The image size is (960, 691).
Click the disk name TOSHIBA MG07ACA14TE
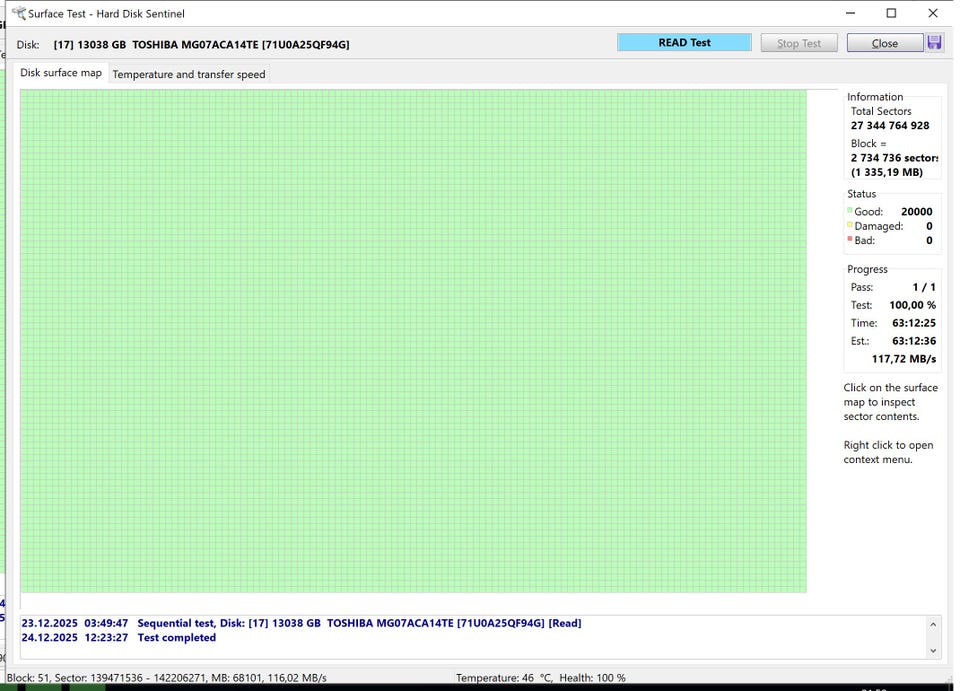(195, 45)
